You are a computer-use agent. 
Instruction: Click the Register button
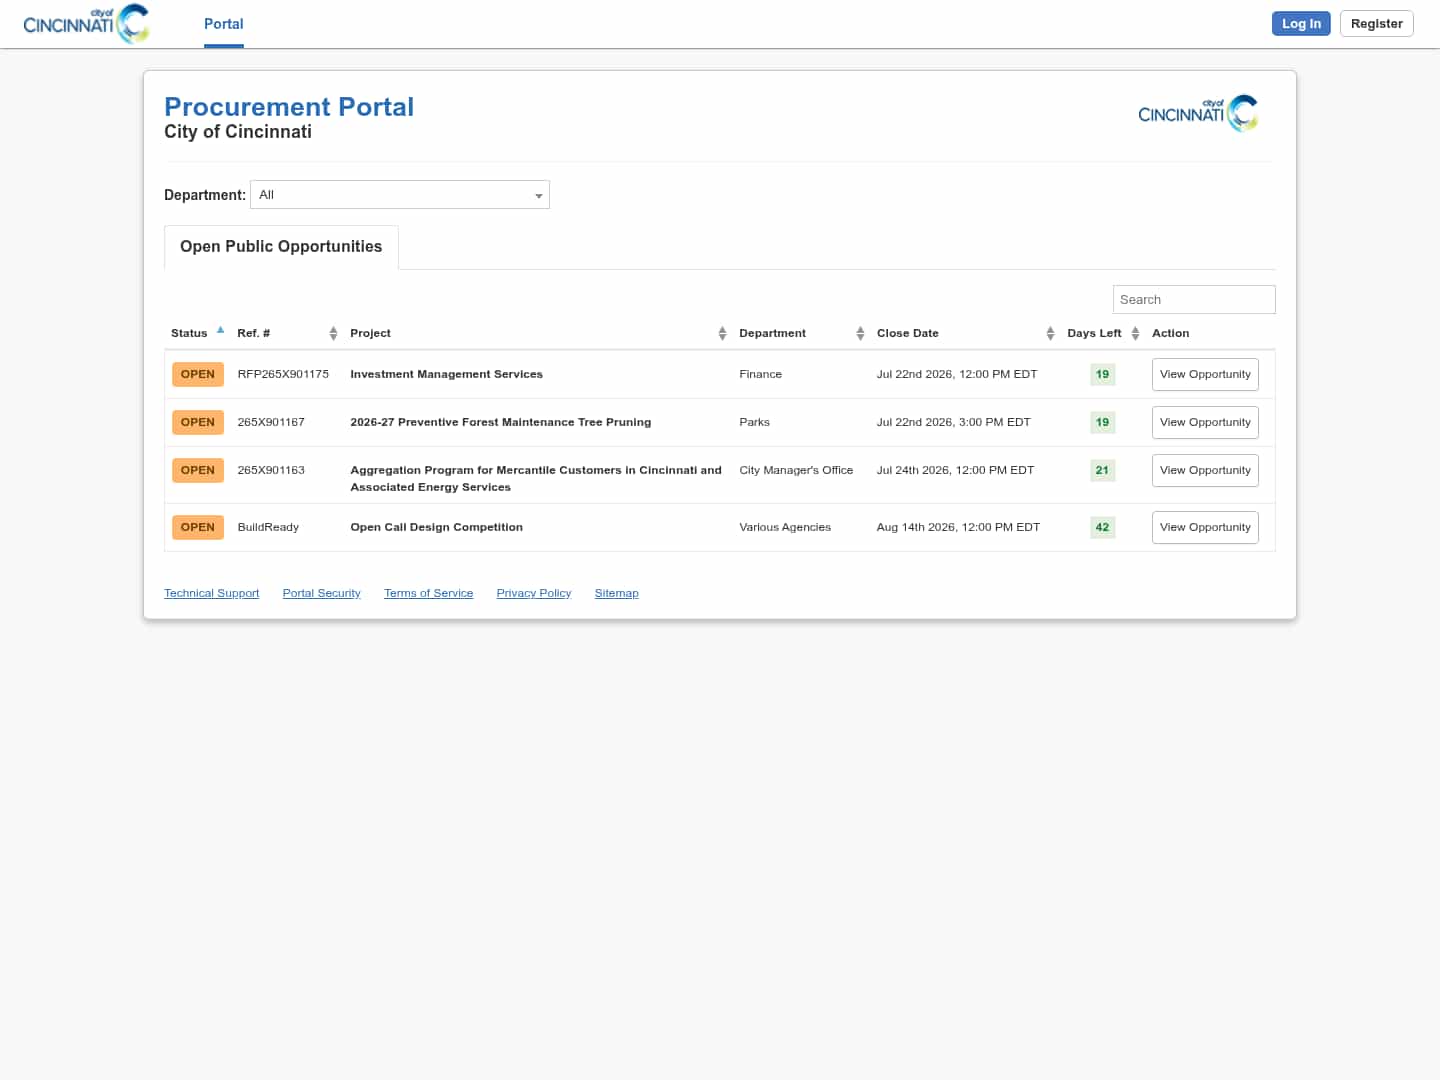pyautogui.click(x=1377, y=24)
